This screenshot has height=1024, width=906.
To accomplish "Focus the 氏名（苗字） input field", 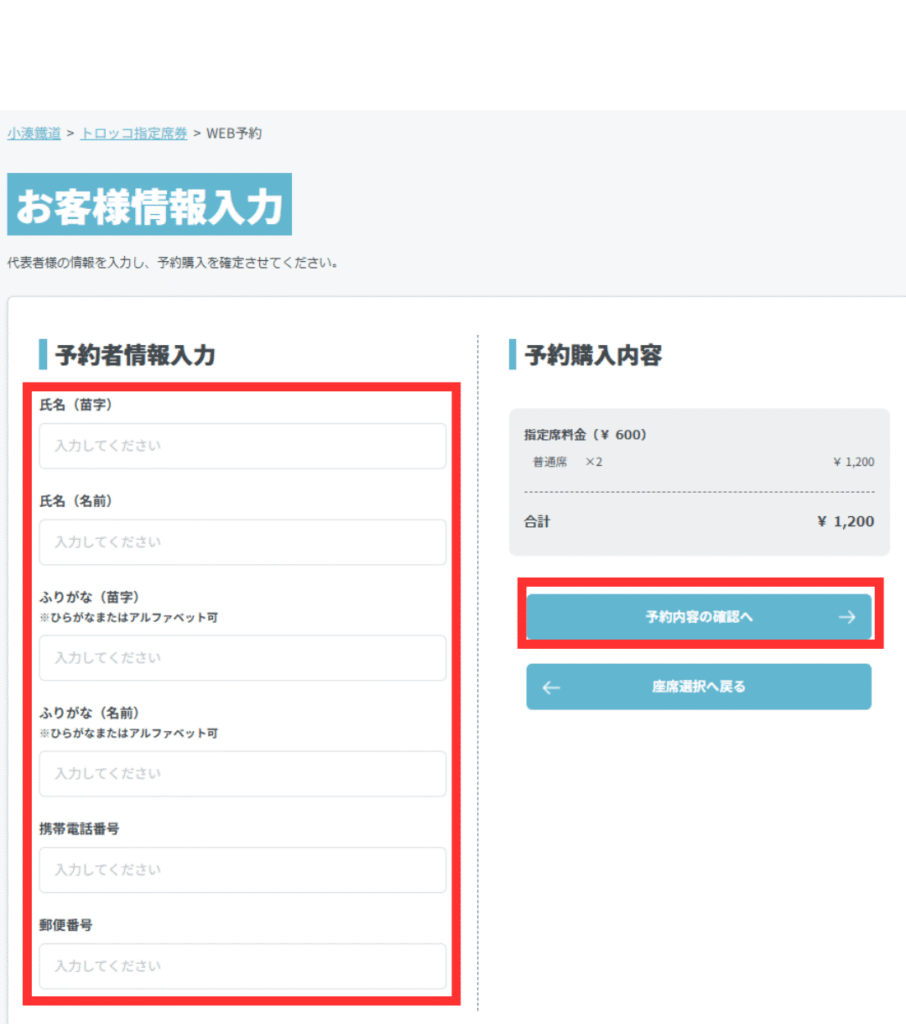I will coord(242,446).
